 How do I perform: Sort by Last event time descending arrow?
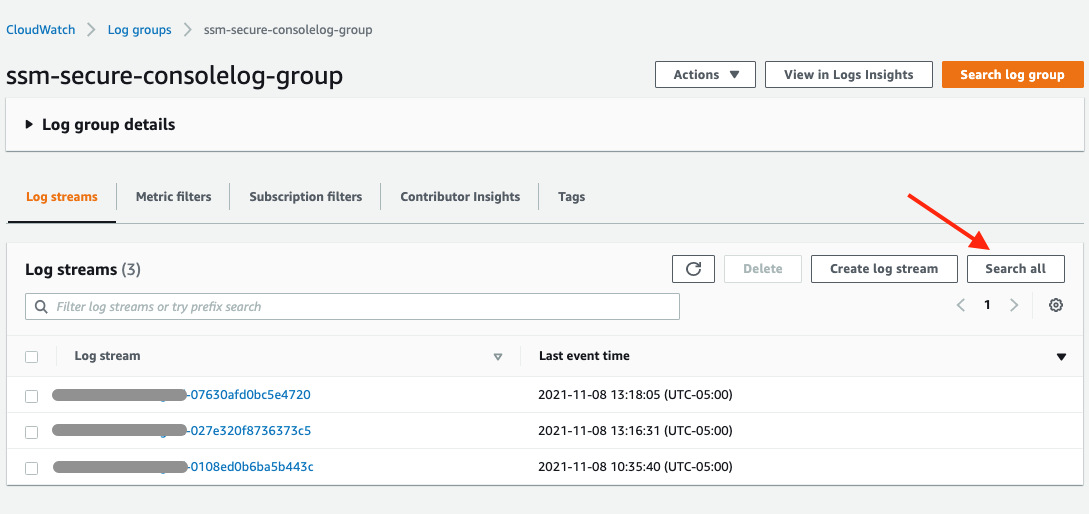[x=1061, y=357]
